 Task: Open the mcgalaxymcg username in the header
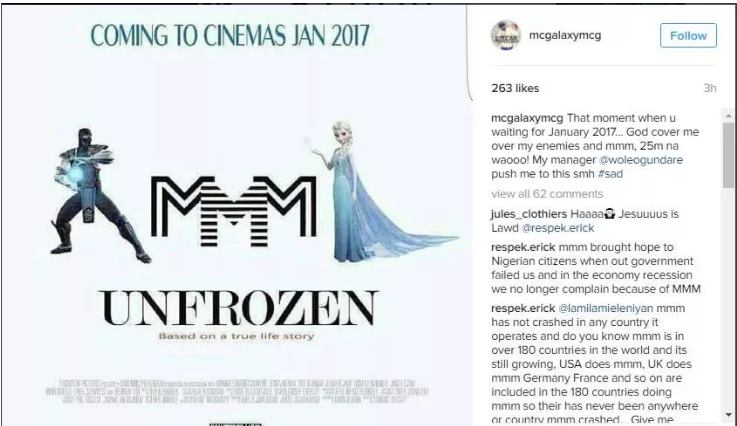565,35
